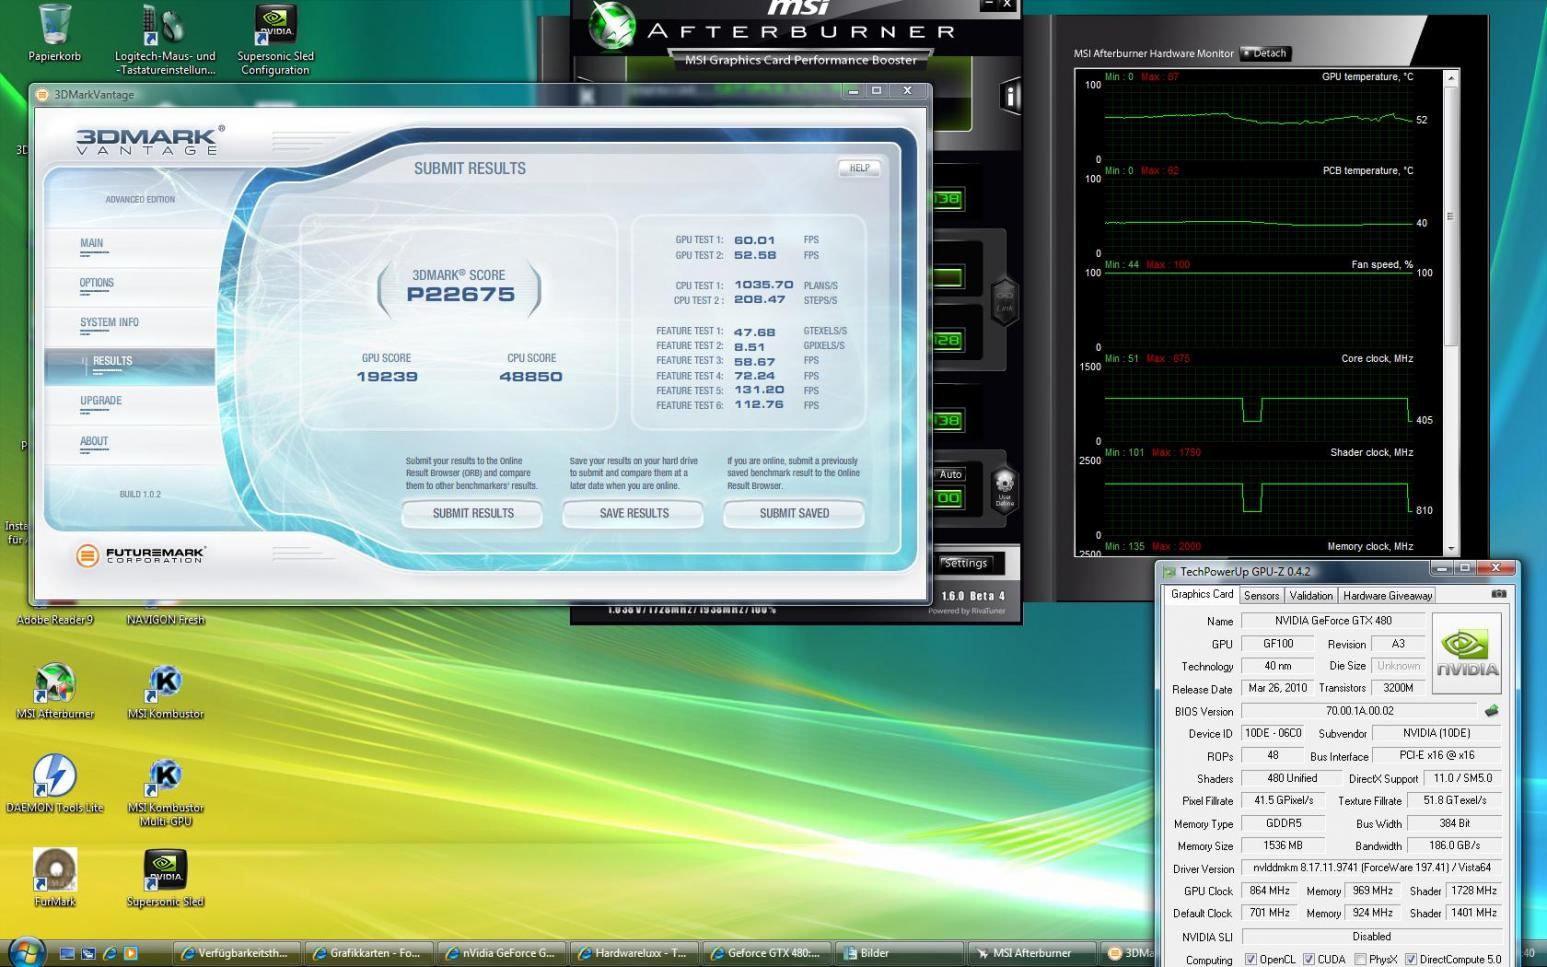Click the Submit Results button
This screenshot has width=1547, height=967.
tap(473, 513)
